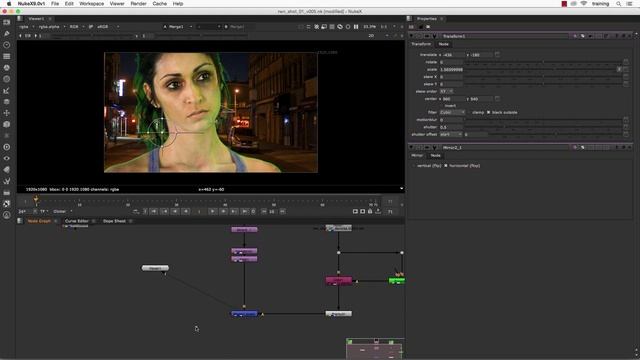Open the Views nodes toolbar menu
The image size is (640, 360).
tap(7, 158)
